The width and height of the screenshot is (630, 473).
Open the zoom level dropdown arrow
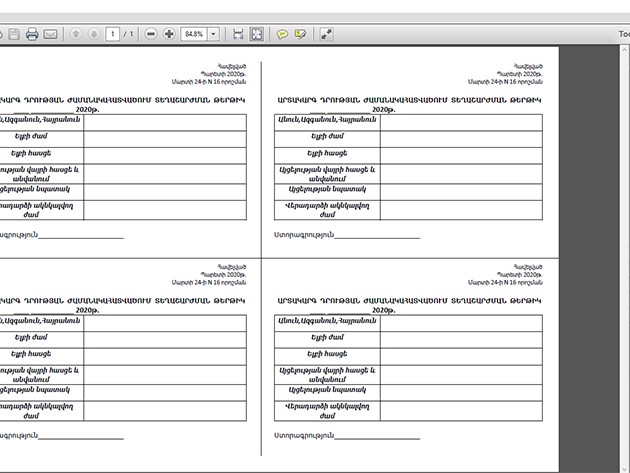tap(213, 34)
